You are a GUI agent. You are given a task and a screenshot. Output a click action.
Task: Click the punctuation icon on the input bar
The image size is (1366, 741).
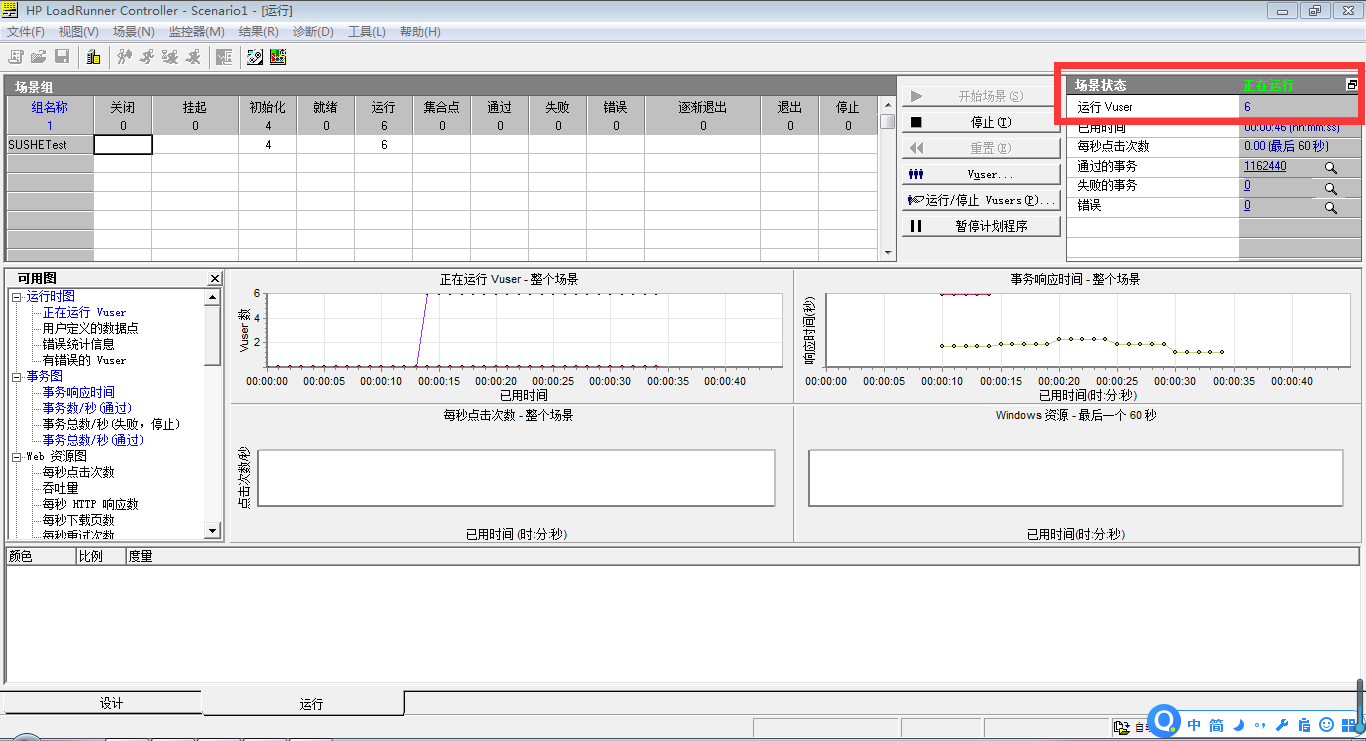1260,725
